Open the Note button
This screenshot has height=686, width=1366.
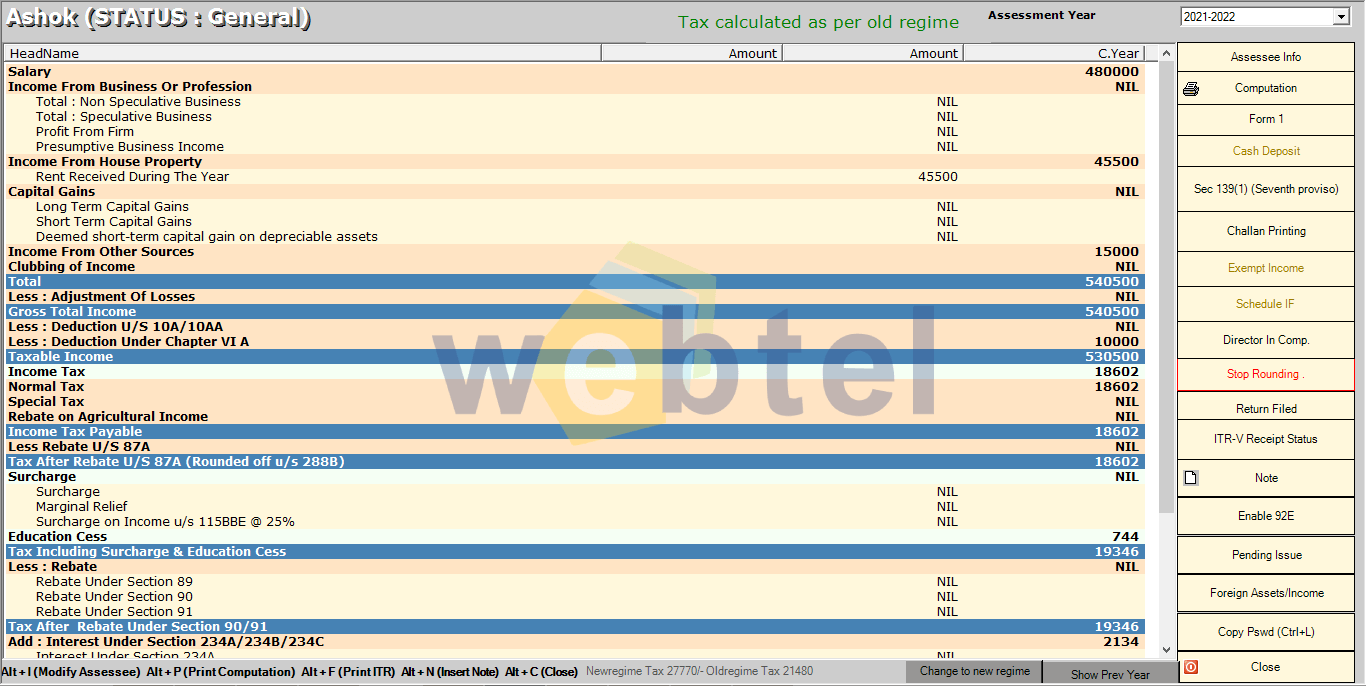[1266, 478]
